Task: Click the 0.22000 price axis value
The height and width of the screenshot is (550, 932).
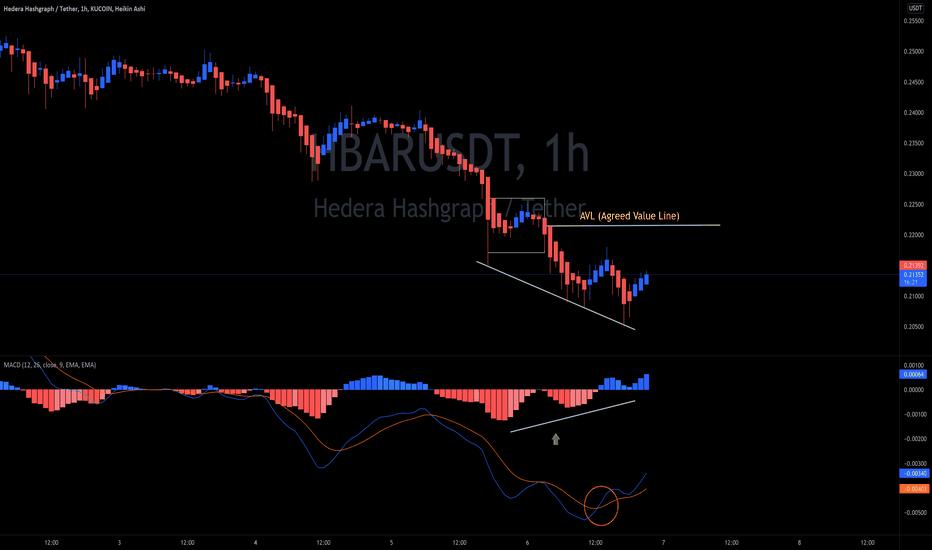Action: coord(914,235)
